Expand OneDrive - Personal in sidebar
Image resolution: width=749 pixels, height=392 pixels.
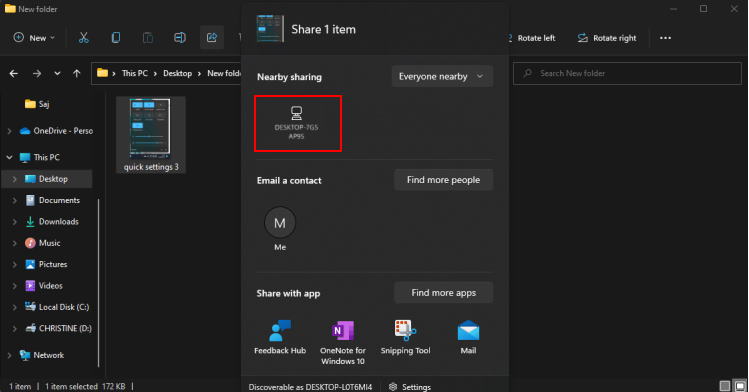pos(9,131)
